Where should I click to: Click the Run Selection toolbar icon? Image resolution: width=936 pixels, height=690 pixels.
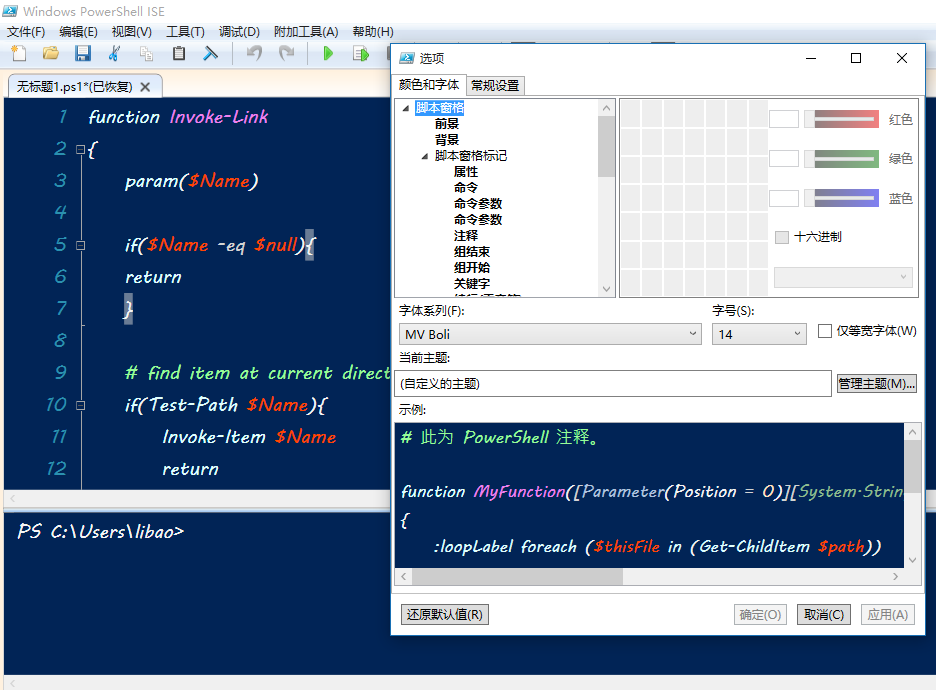pos(361,54)
